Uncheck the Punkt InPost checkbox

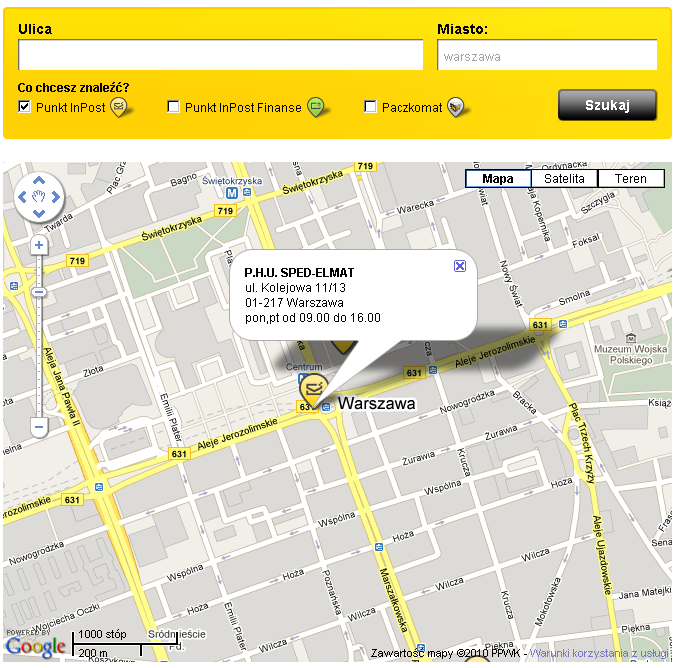(x=25, y=107)
